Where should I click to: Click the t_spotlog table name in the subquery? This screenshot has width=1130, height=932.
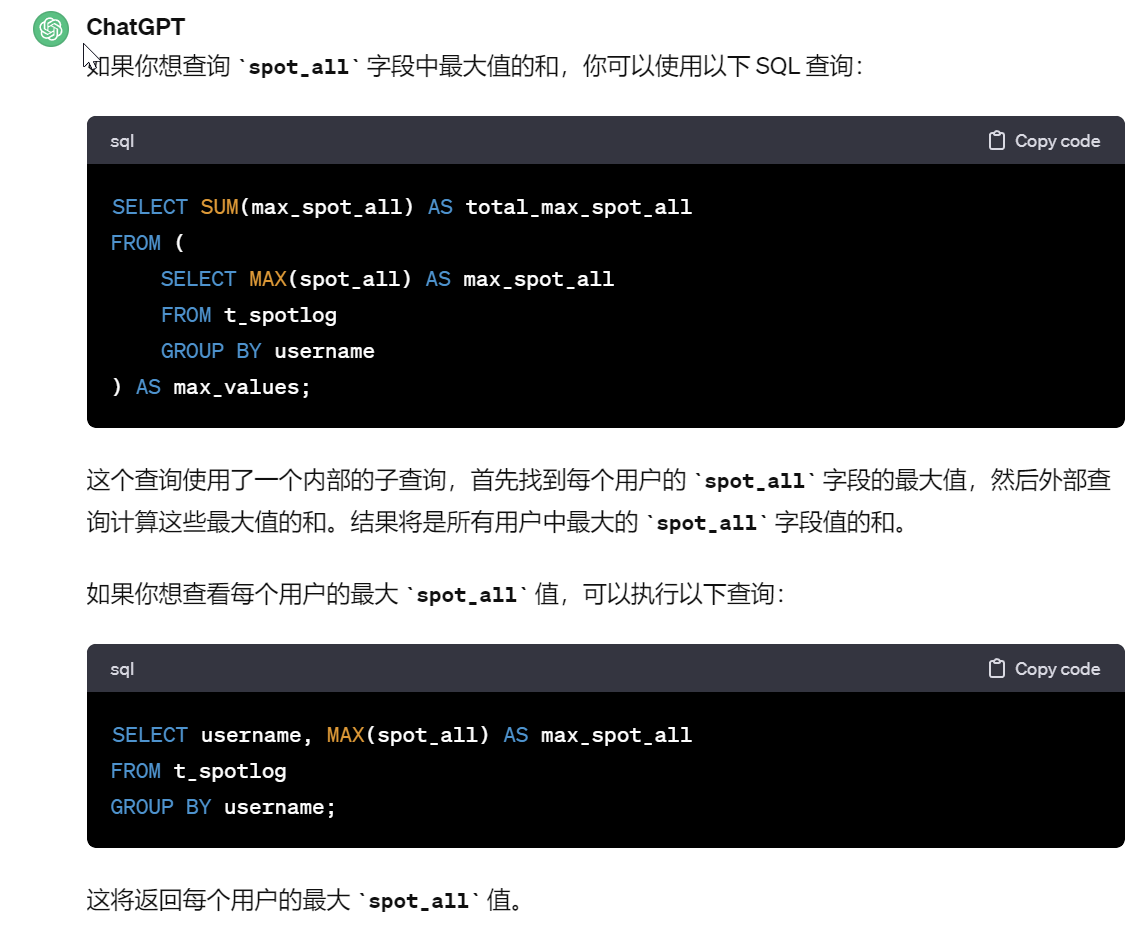[280, 316]
